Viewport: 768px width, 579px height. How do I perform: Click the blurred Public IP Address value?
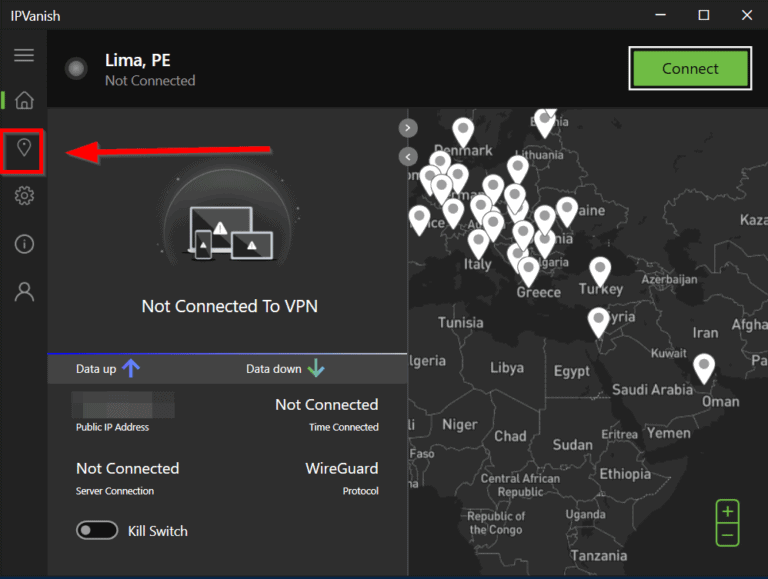123,405
